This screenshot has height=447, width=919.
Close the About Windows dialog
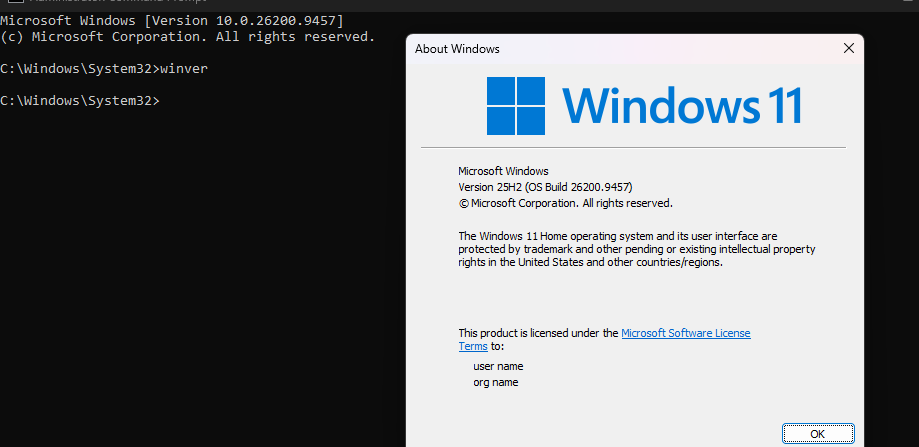pyautogui.click(x=848, y=49)
